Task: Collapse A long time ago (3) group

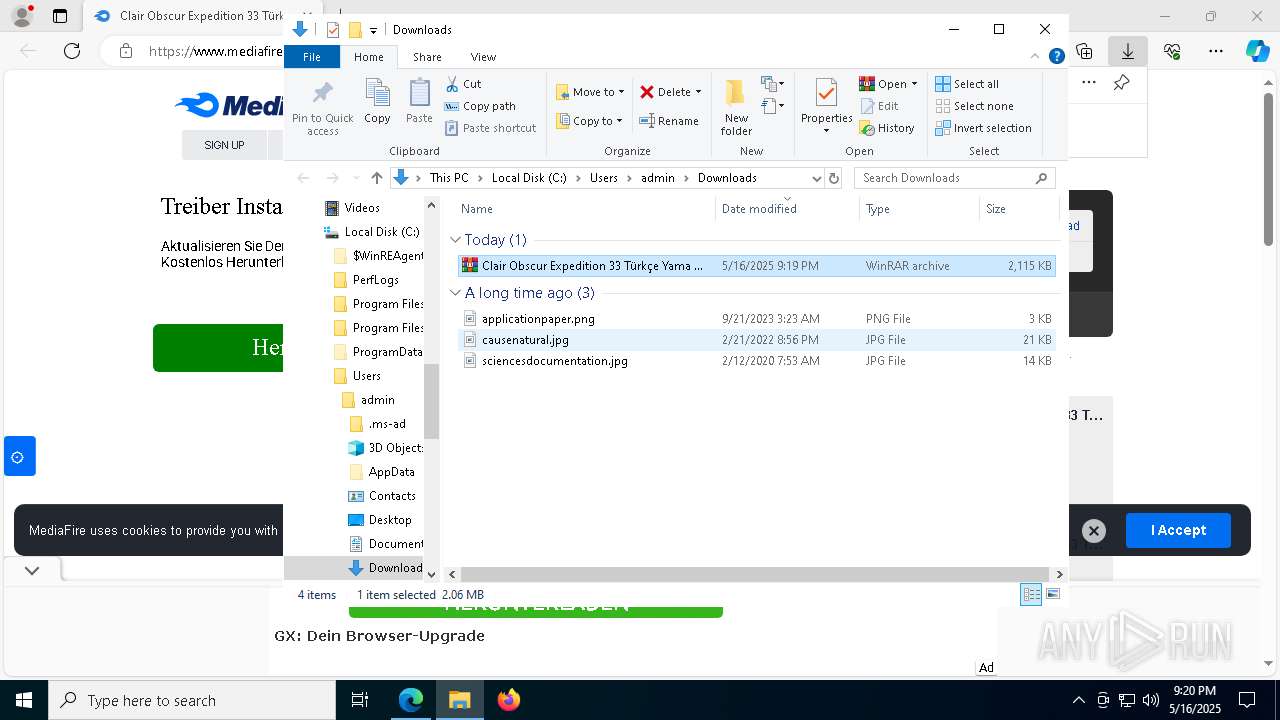Action: pos(455,293)
